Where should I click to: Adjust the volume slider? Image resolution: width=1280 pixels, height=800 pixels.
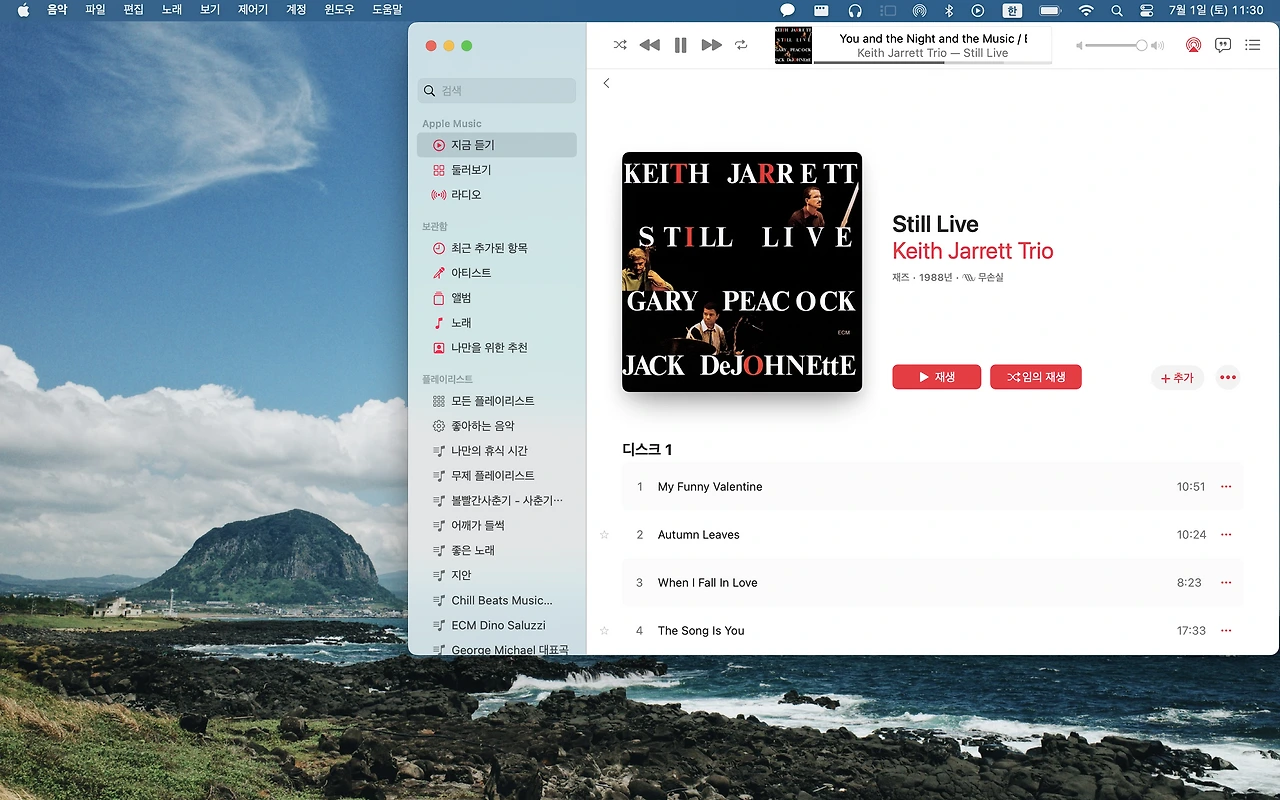coord(1116,46)
